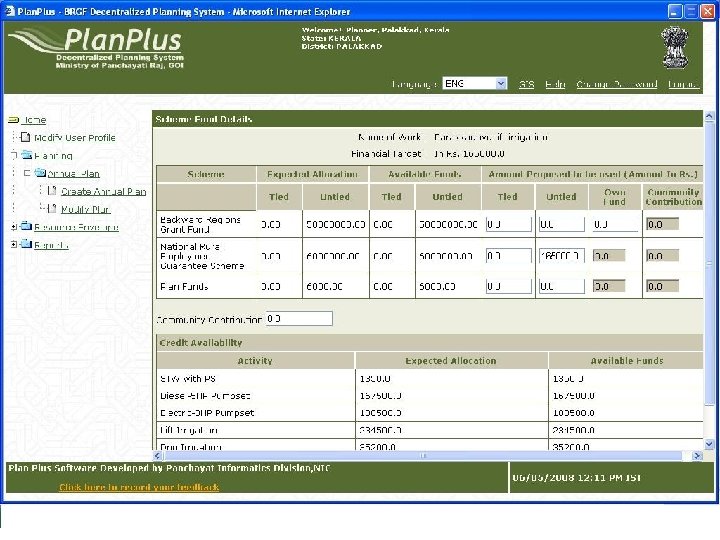Image resolution: width=720 pixels, height=540 pixels.
Task: Click the Expected Allocation header in scheme table
Action: point(312,174)
